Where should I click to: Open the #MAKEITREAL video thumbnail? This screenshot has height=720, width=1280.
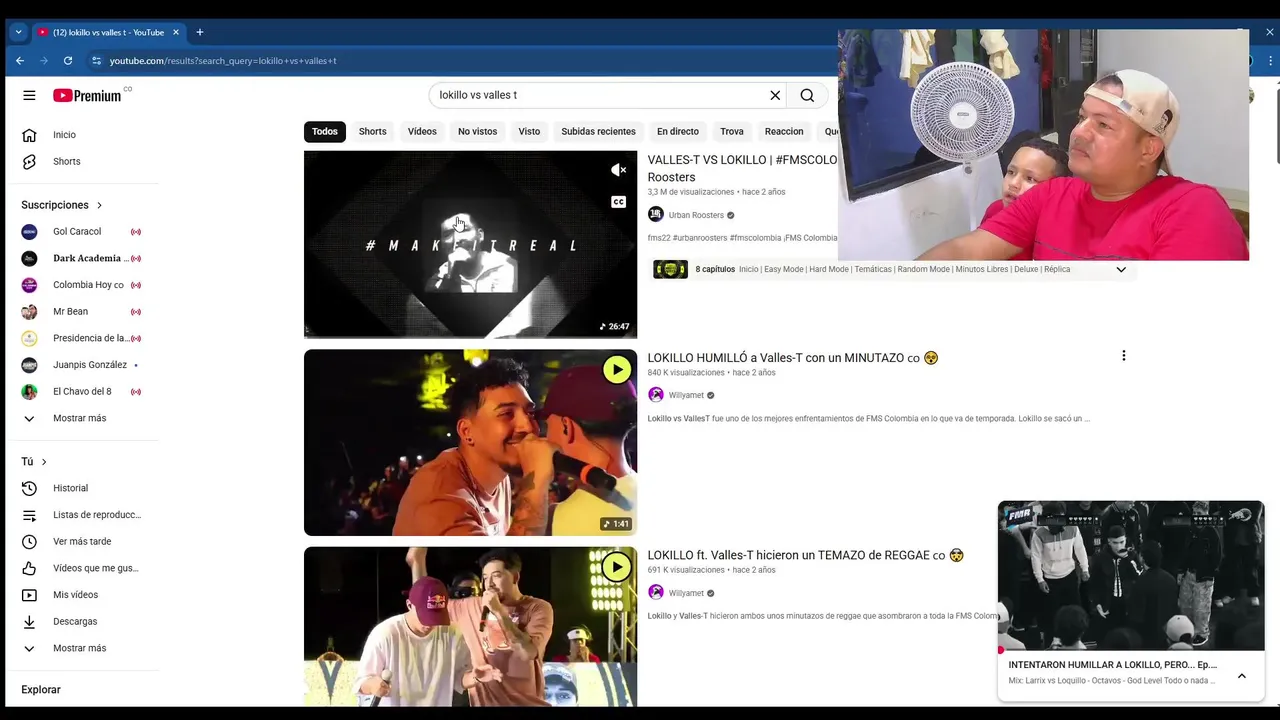(x=470, y=244)
